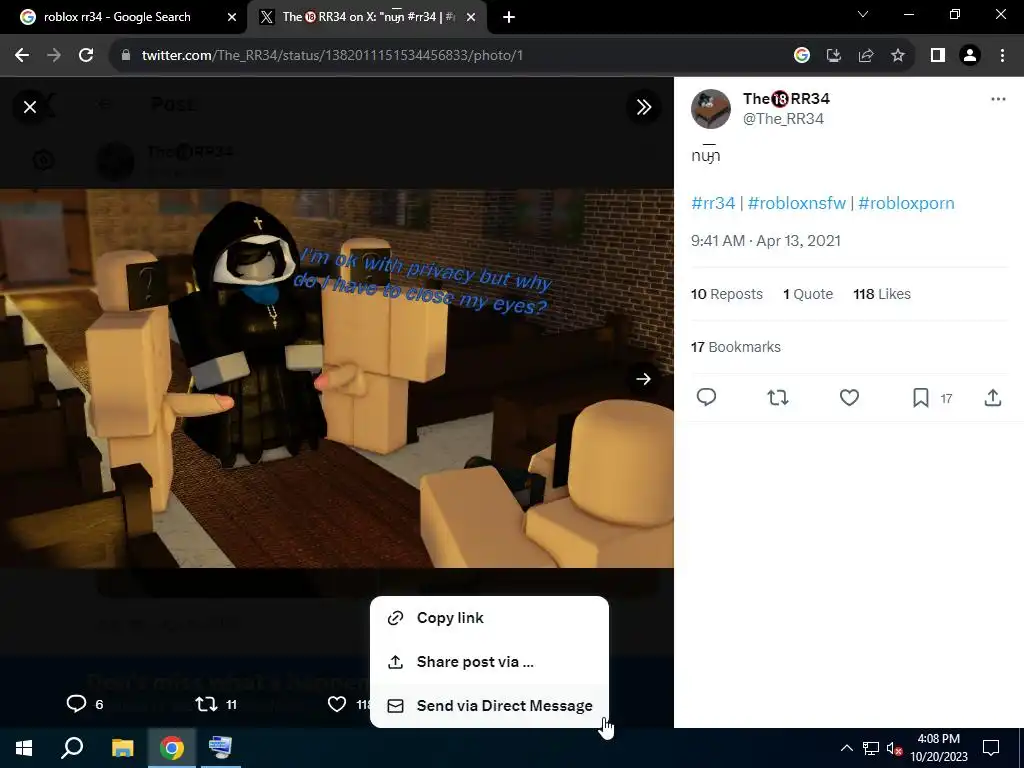Open the post's more options (three dots)

point(998,99)
